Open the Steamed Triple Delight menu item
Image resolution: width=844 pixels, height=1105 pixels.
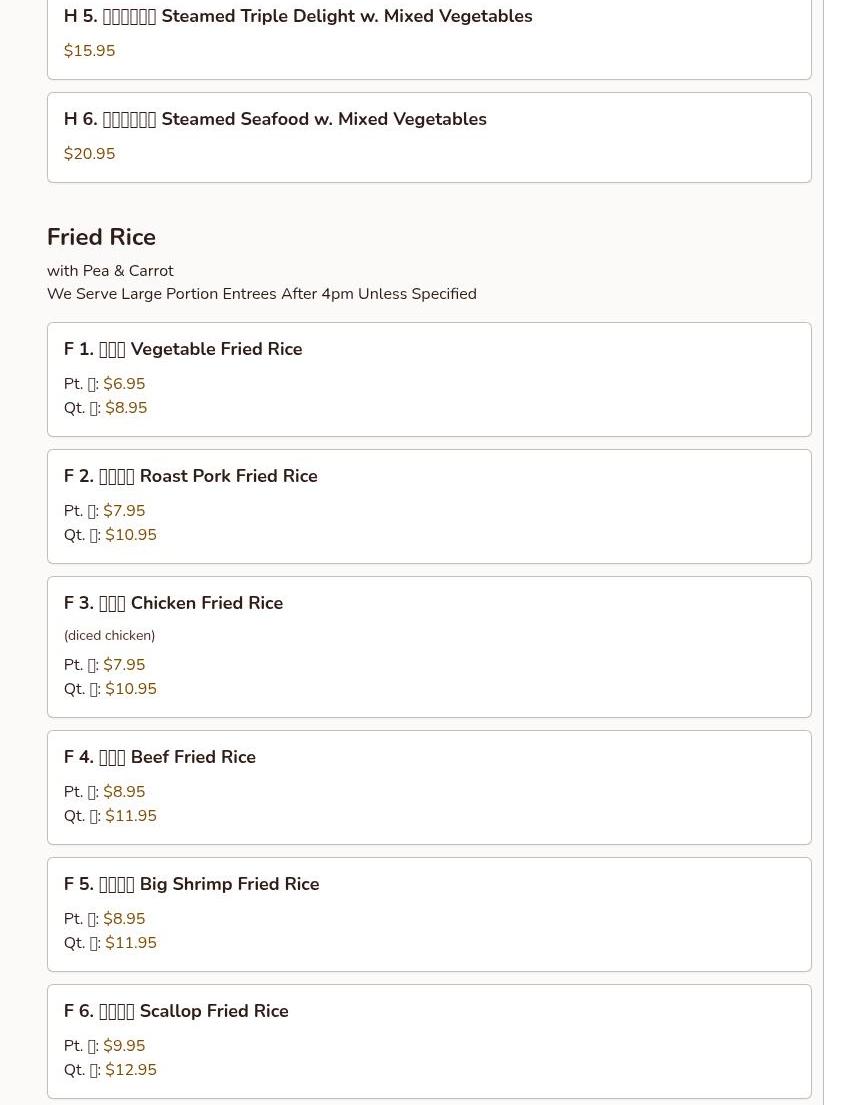click(298, 17)
